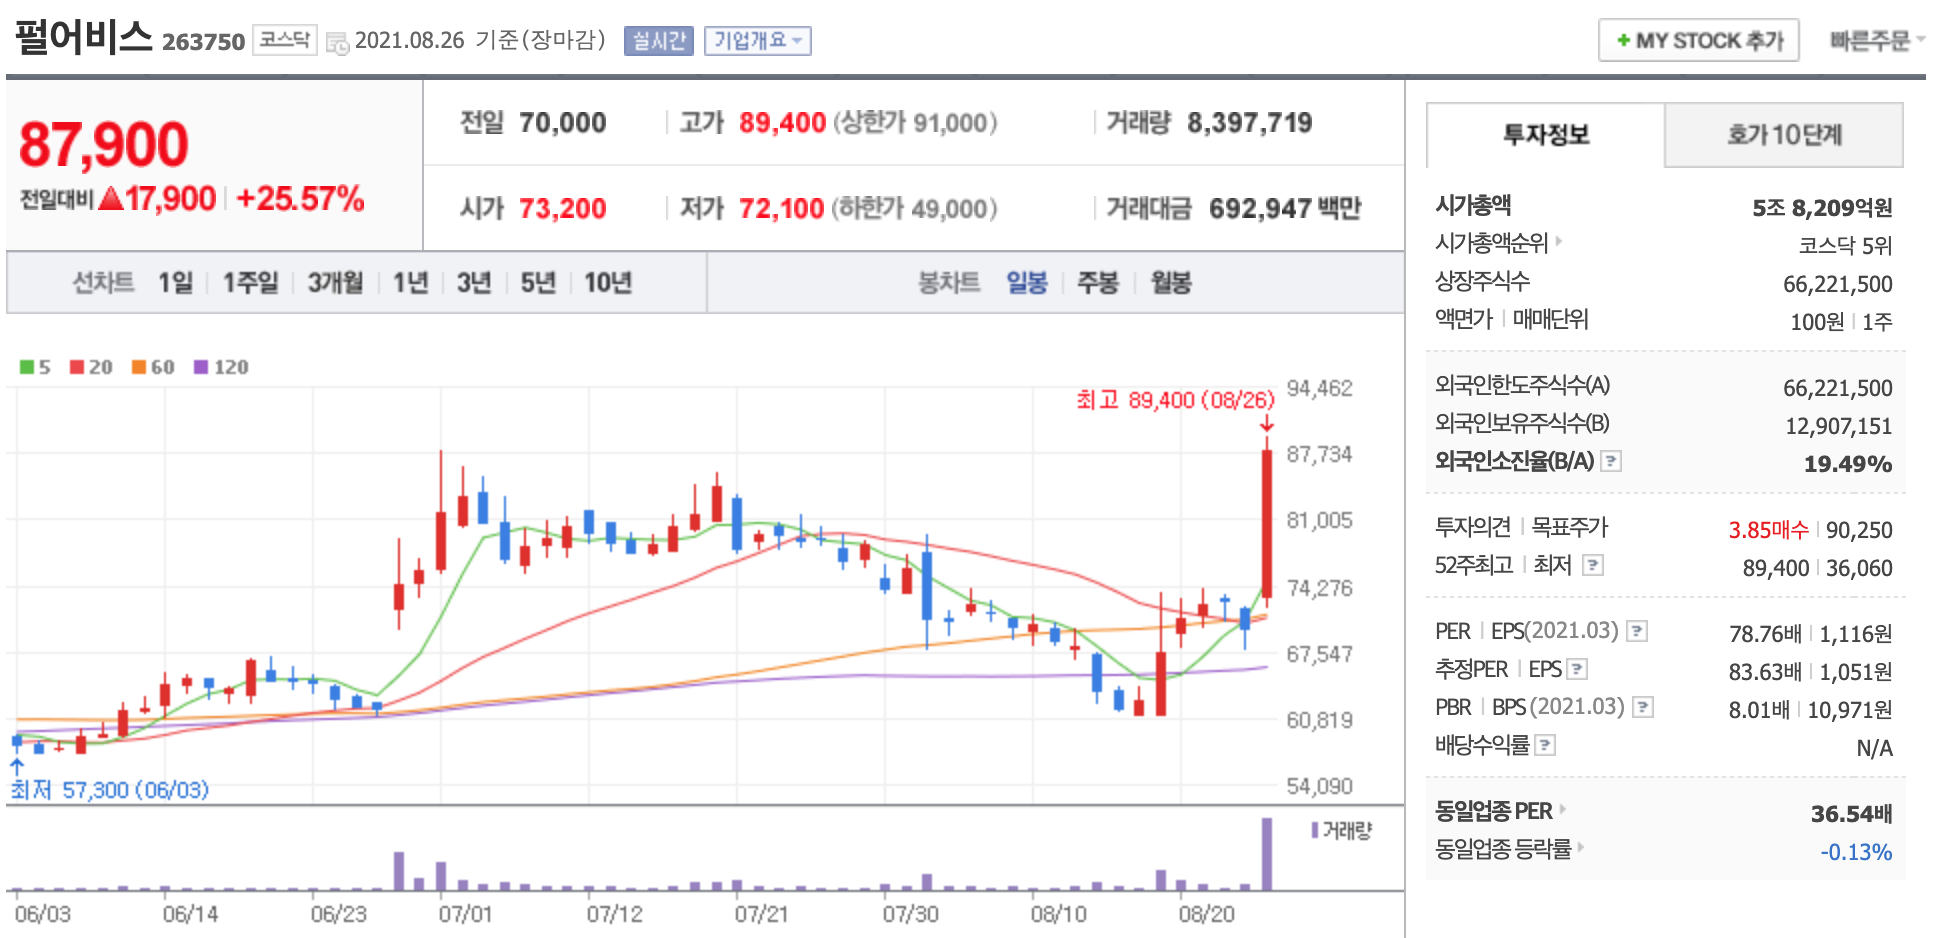Select 1주일 line chart period
Viewport: 1938px width, 938px height.
[250, 283]
